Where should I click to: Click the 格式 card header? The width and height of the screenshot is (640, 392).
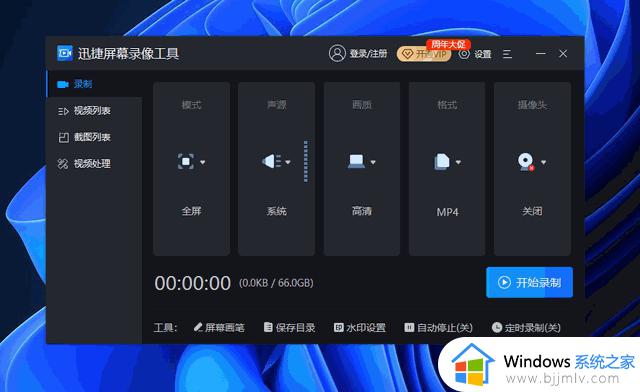(x=447, y=105)
